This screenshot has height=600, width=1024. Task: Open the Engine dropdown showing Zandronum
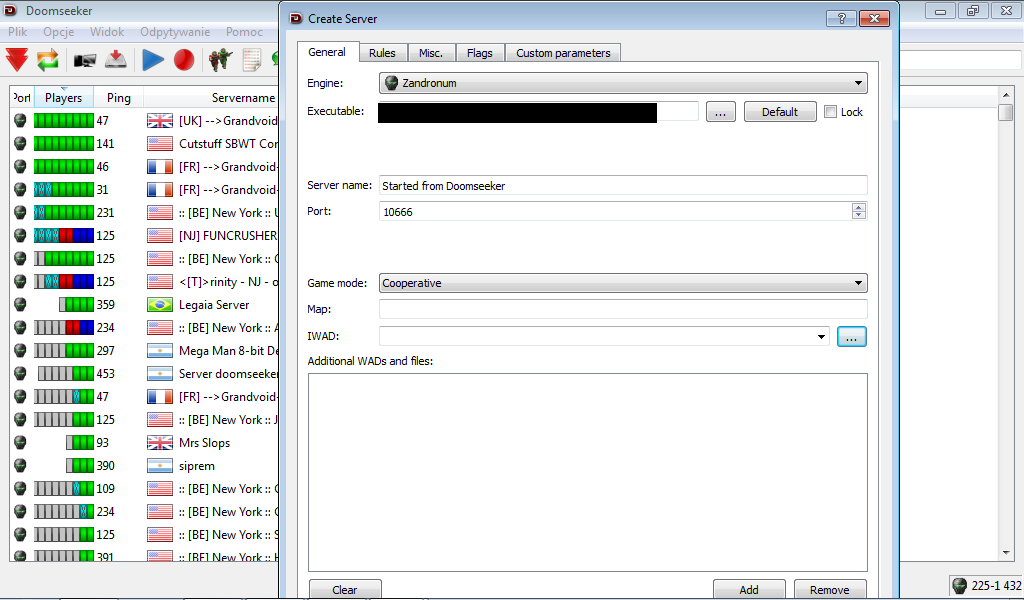[622, 83]
